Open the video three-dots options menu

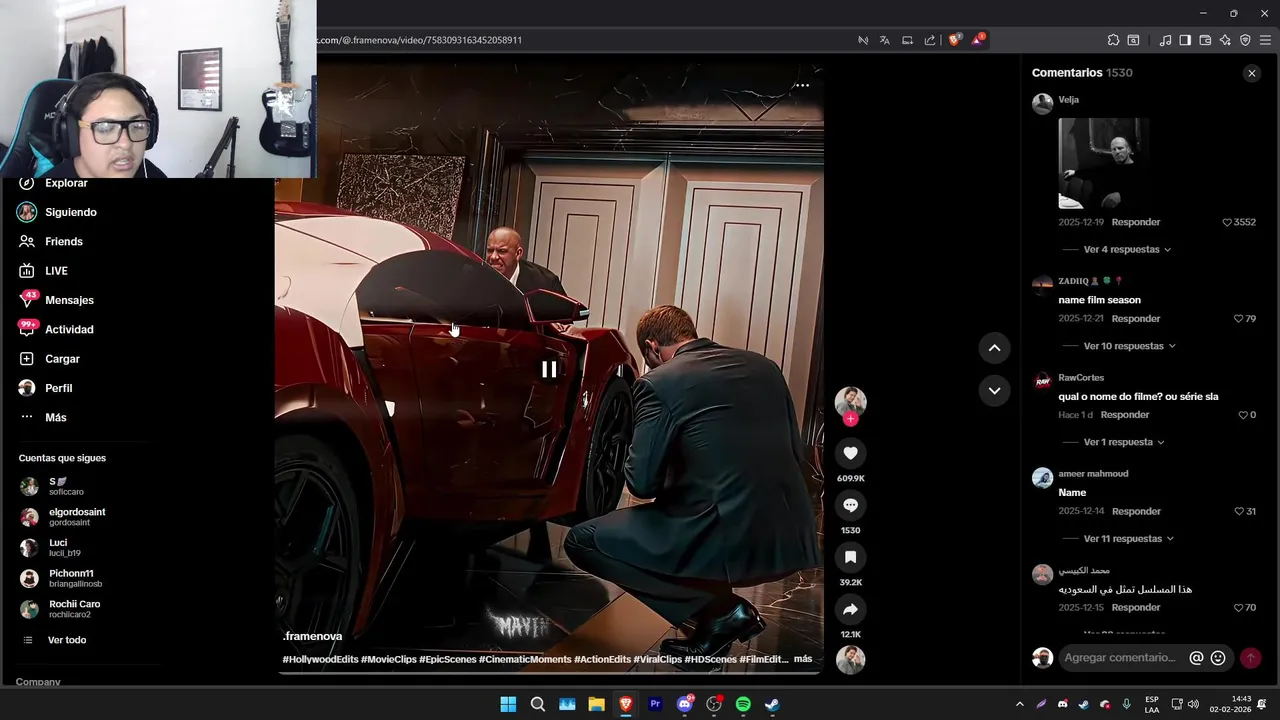click(x=802, y=85)
